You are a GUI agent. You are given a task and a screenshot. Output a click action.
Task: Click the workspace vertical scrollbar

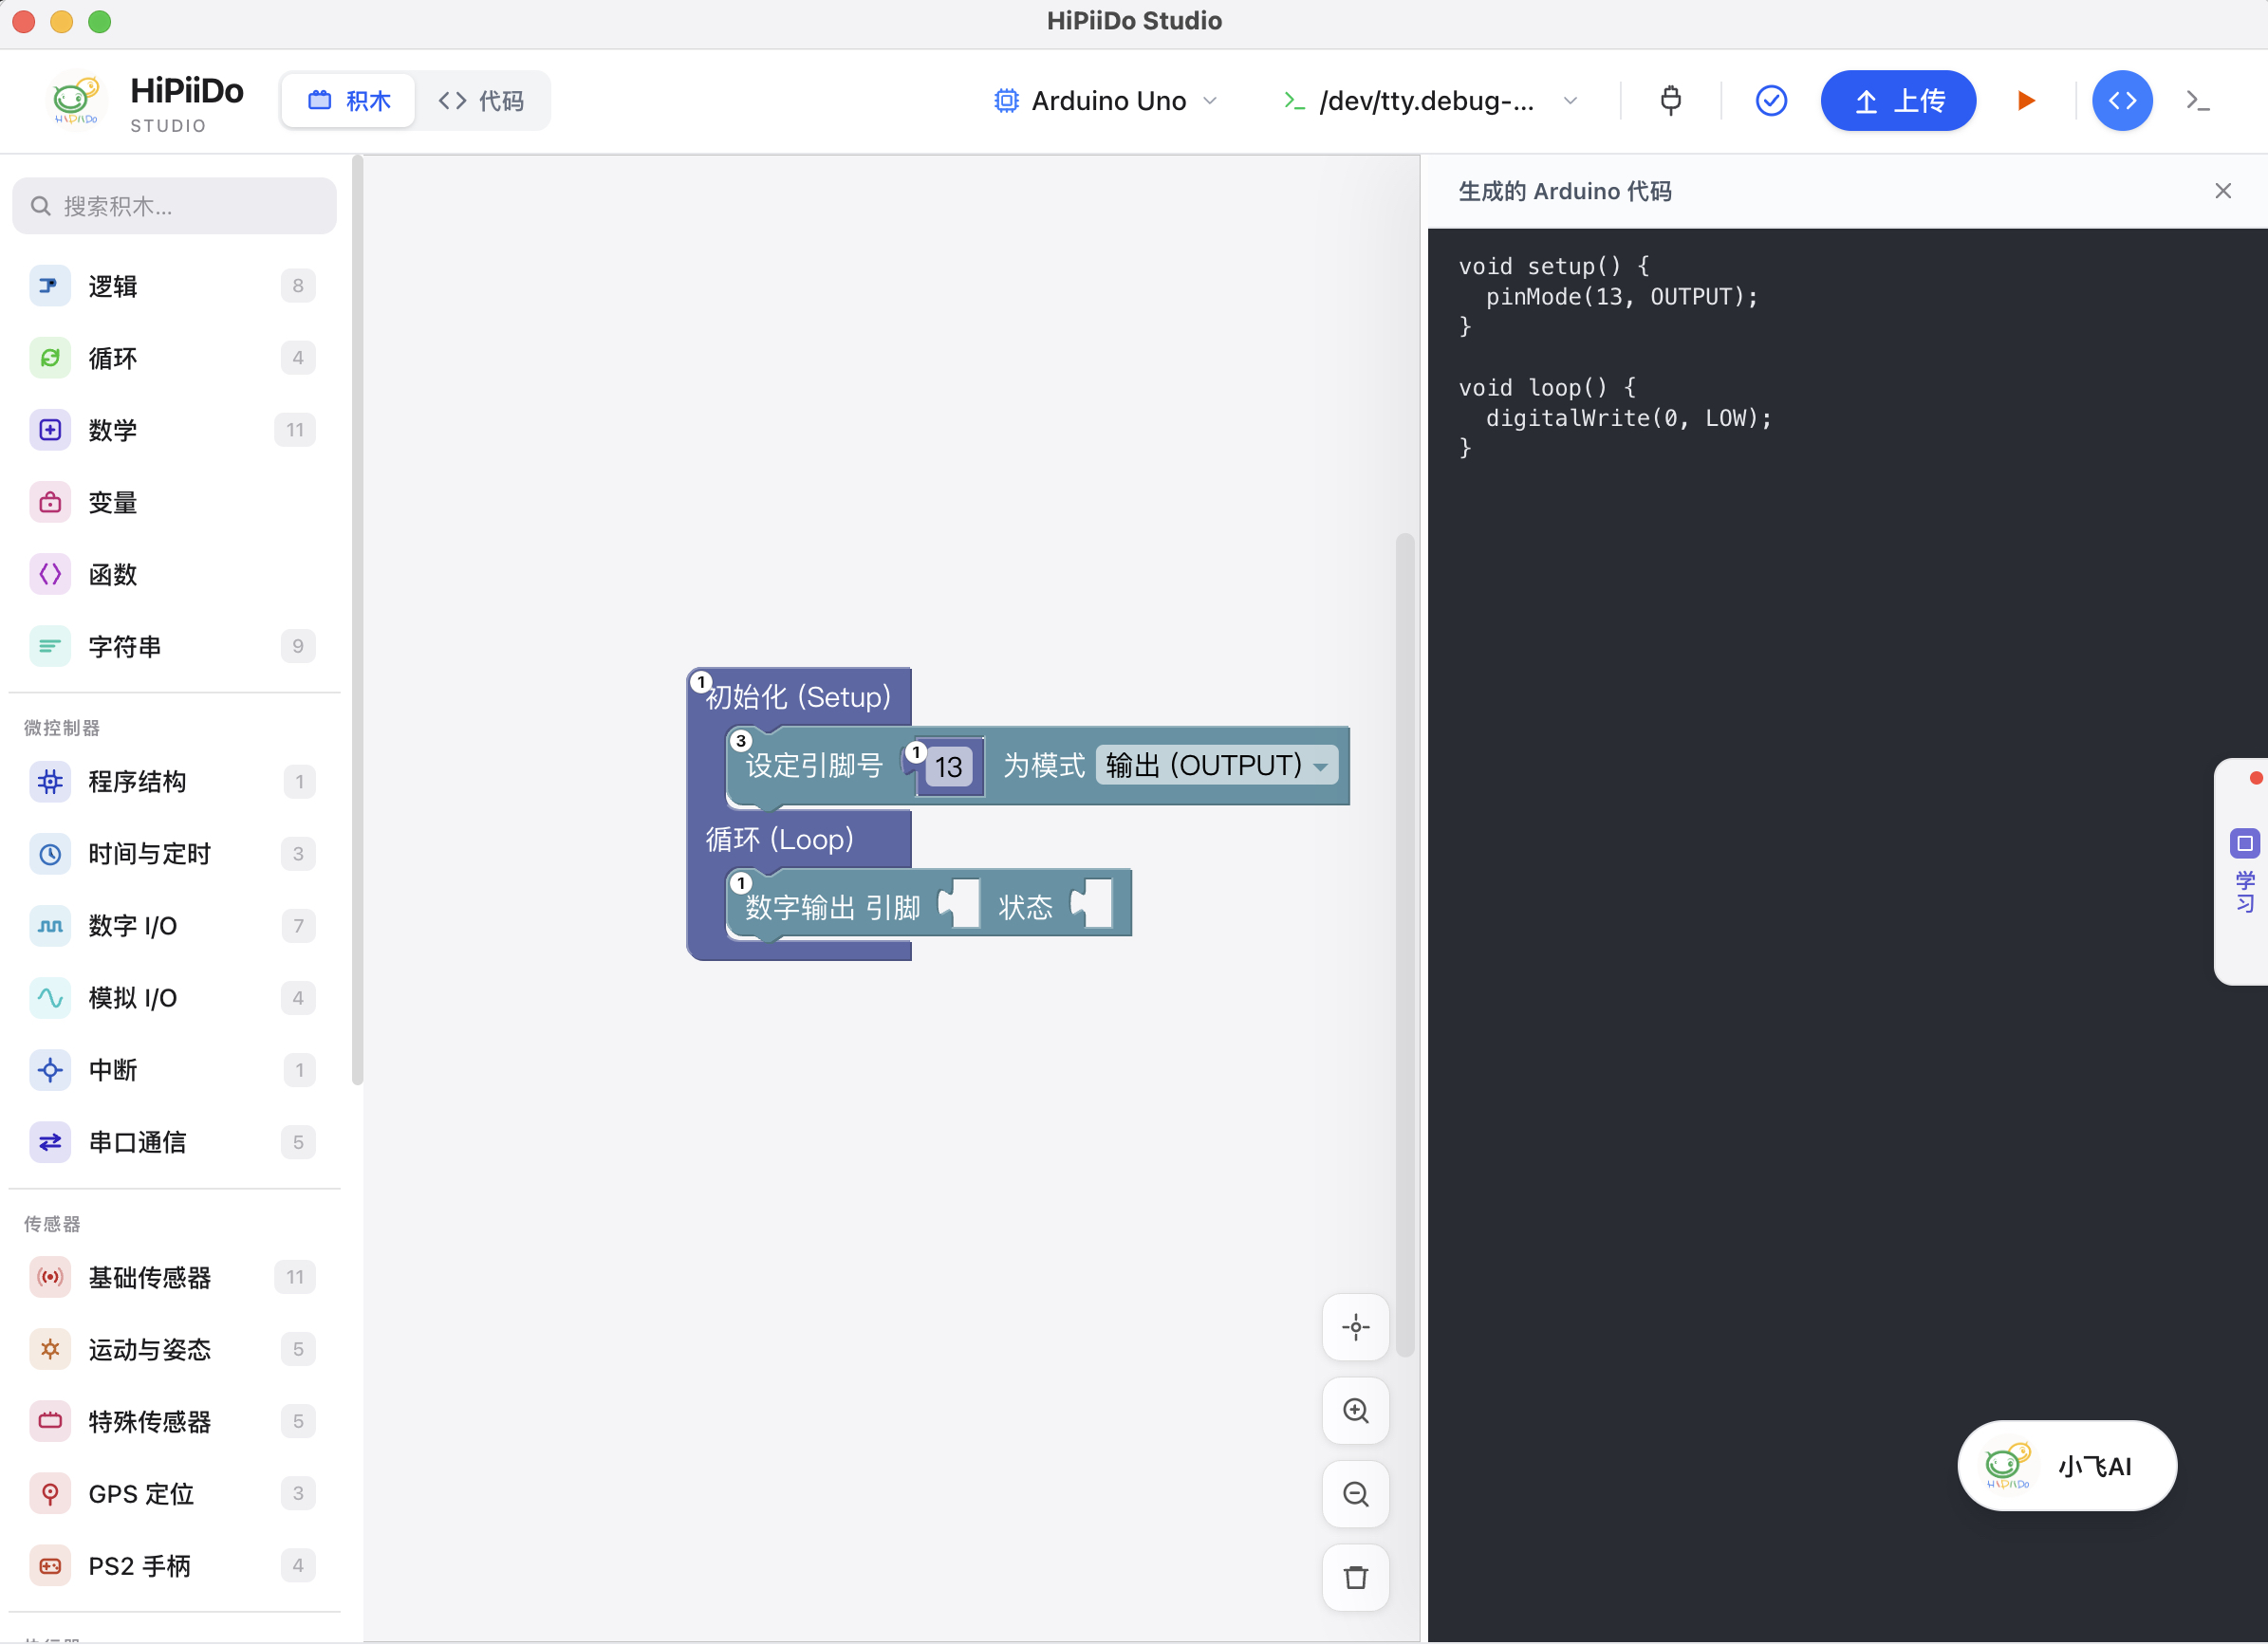1404,944
